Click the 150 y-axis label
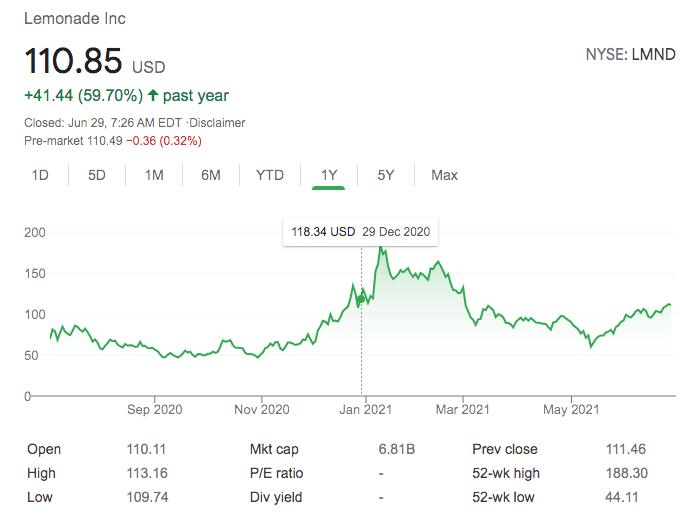Viewport: 695px width, 526px height. click(x=35, y=273)
